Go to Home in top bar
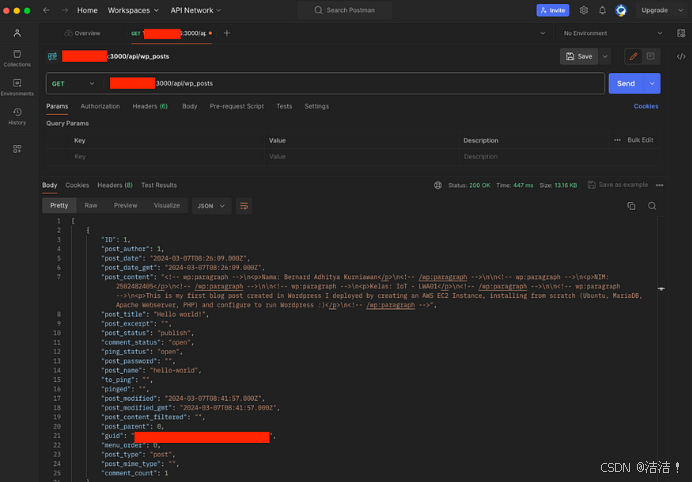This screenshot has width=692, height=482. 87,10
